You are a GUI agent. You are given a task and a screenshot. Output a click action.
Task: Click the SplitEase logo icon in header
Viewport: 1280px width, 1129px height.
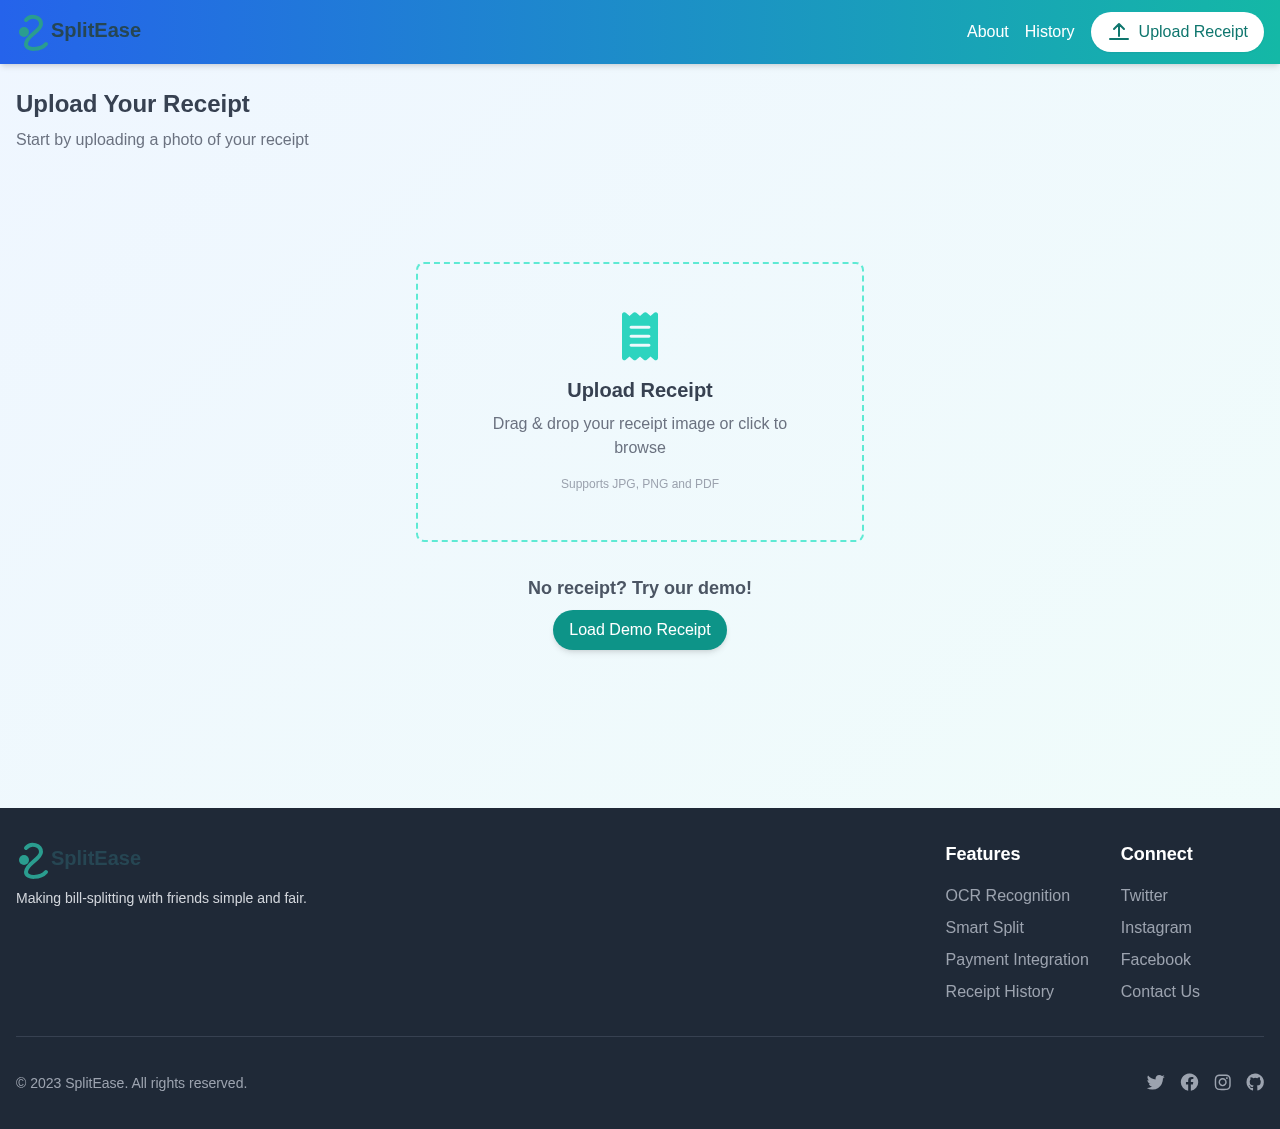pos(32,32)
